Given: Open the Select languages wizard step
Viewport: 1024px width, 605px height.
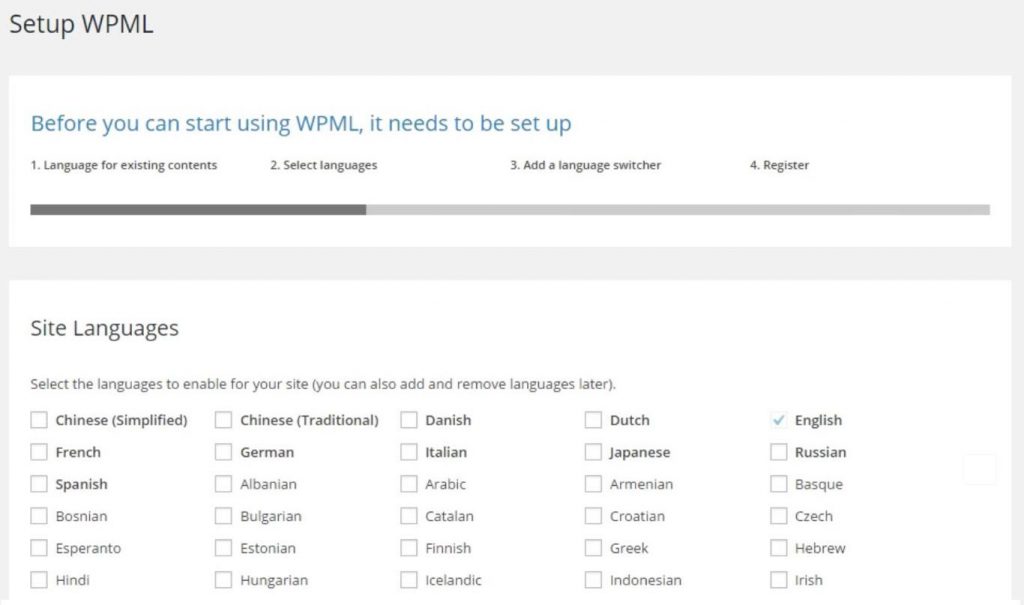Looking at the screenshot, I should (322, 165).
